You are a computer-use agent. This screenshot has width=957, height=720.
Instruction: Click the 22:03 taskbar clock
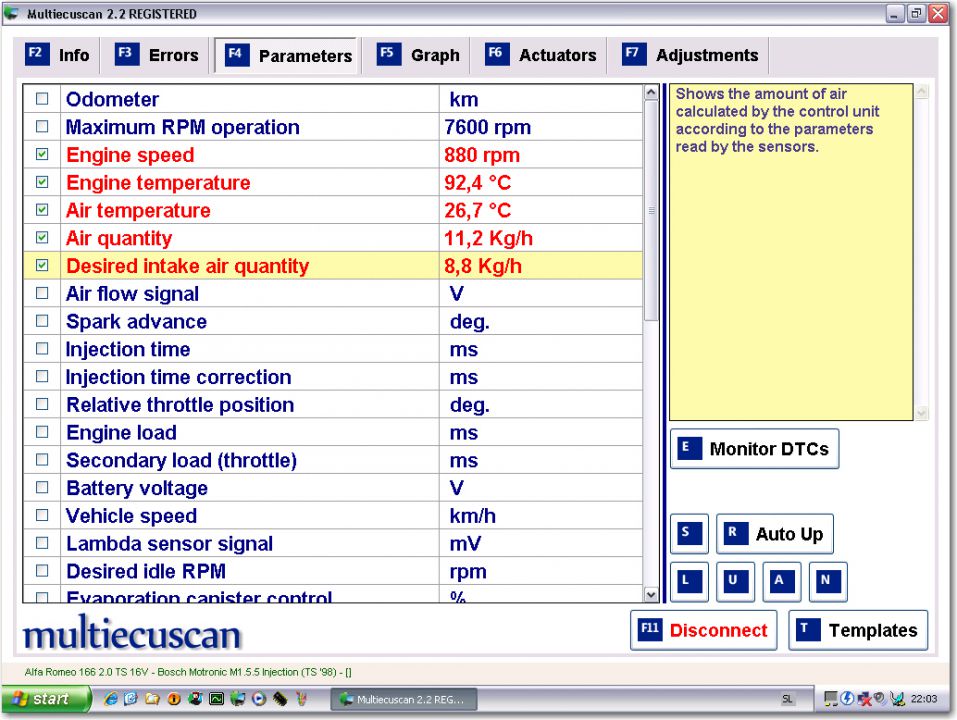(923, 699)
